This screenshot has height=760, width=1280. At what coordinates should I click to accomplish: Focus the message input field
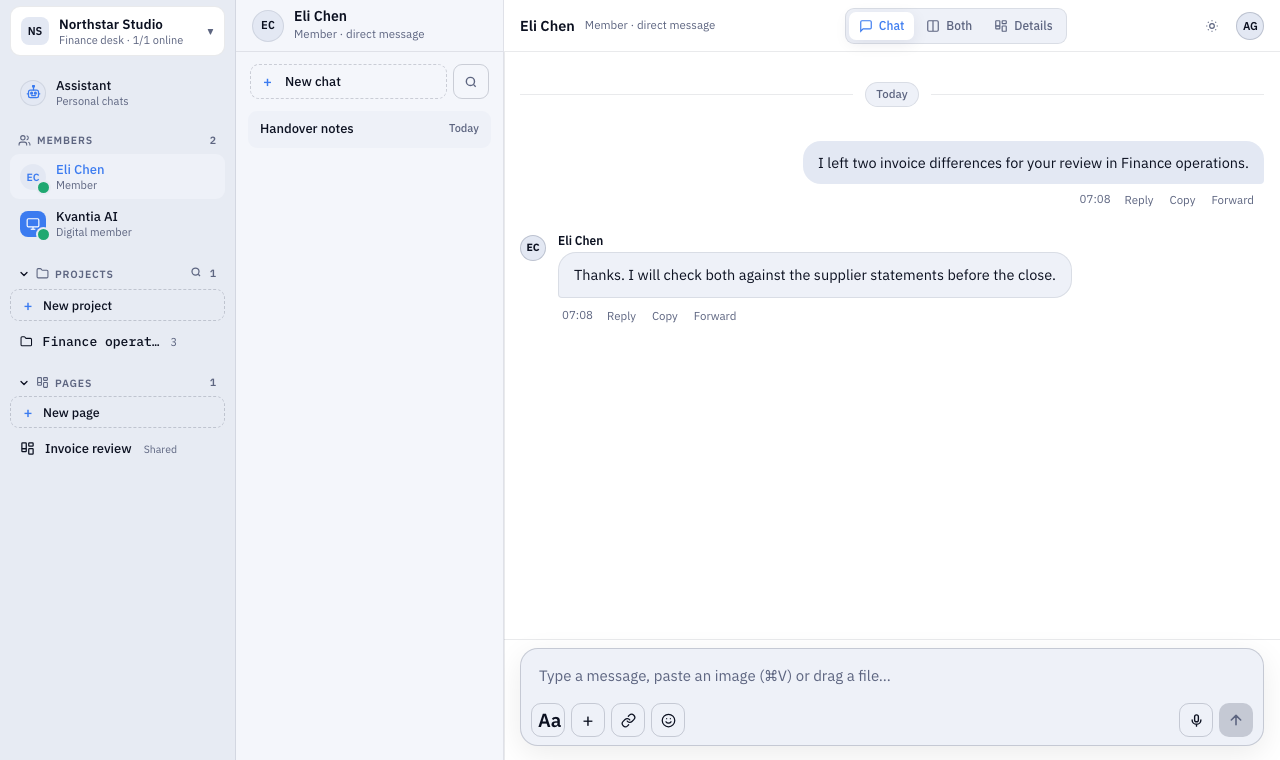point(892,676)
